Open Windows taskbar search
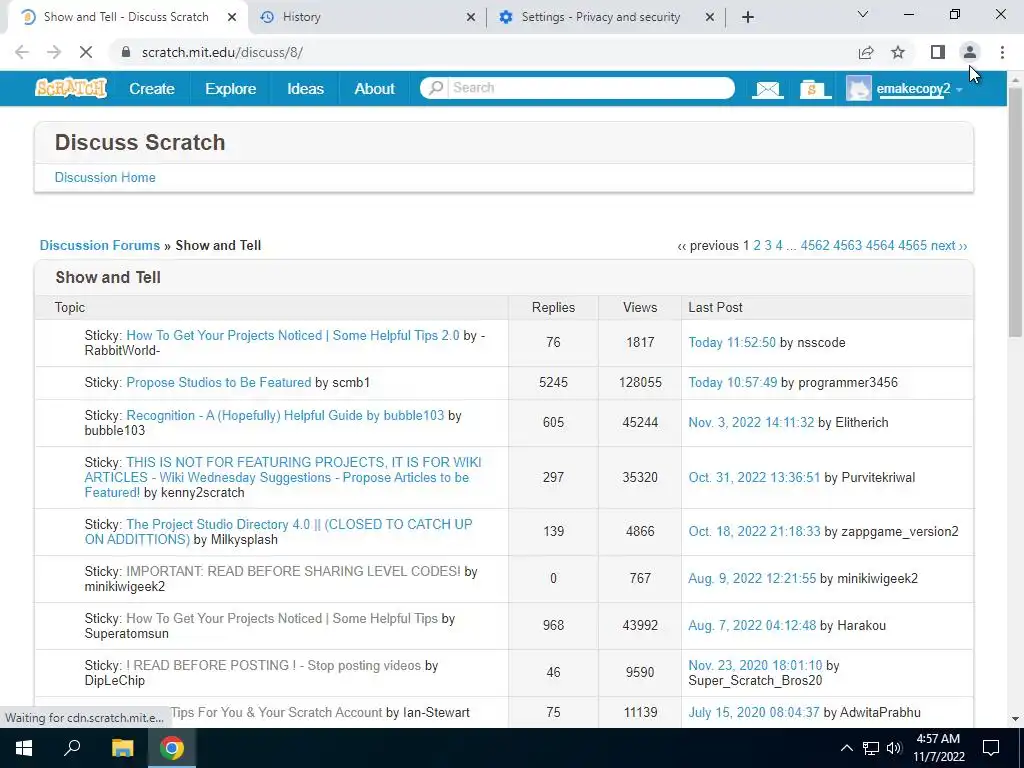This screenshot has height=768, width=1024. tap(72, 748)
